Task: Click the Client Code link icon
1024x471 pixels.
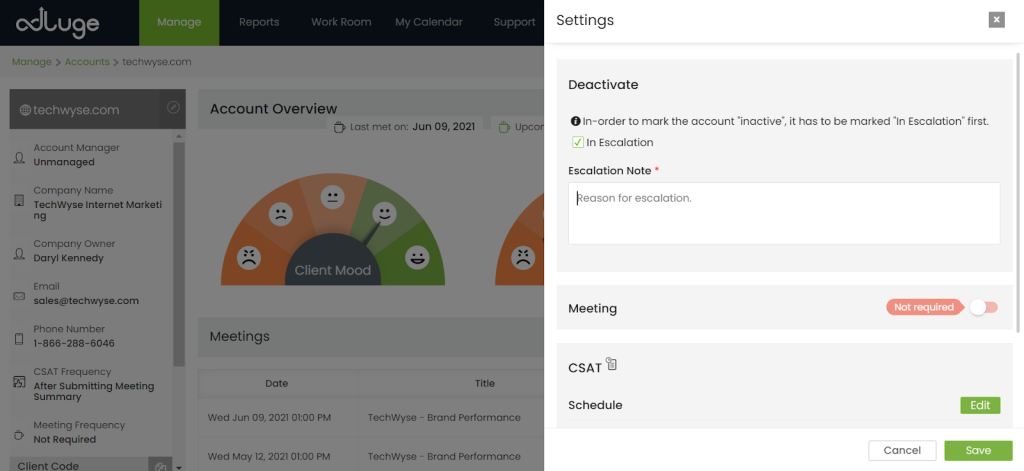Action: [159, 465]
